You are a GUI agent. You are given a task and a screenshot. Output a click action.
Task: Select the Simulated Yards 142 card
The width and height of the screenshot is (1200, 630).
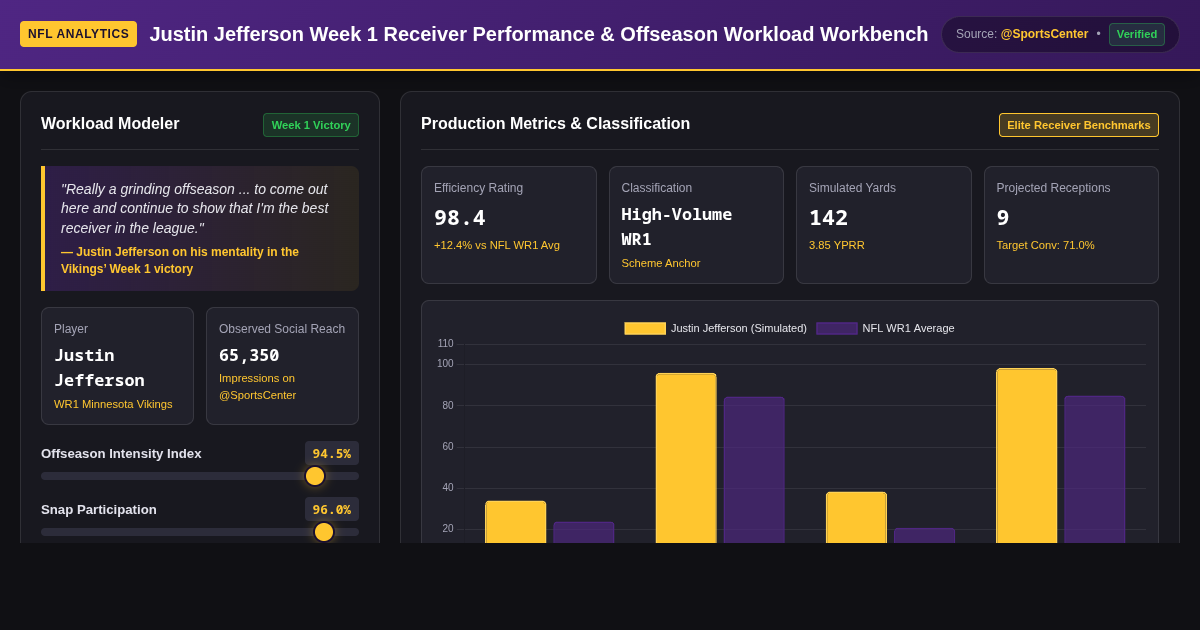pyautogui.click(x=884, y=225)
